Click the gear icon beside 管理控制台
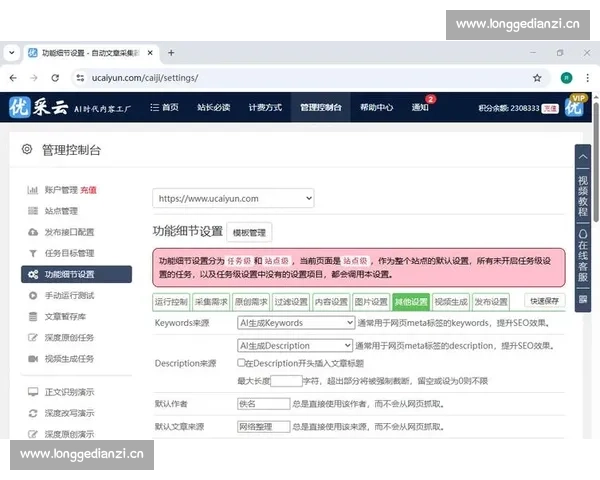The image size is (600, 480). (27, 149)
